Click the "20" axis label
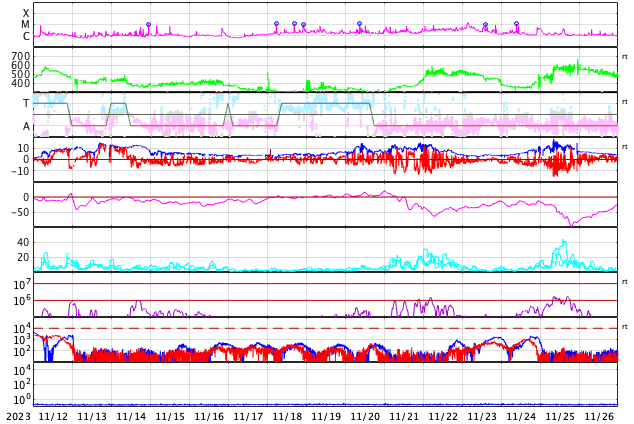 click(23, 257)
